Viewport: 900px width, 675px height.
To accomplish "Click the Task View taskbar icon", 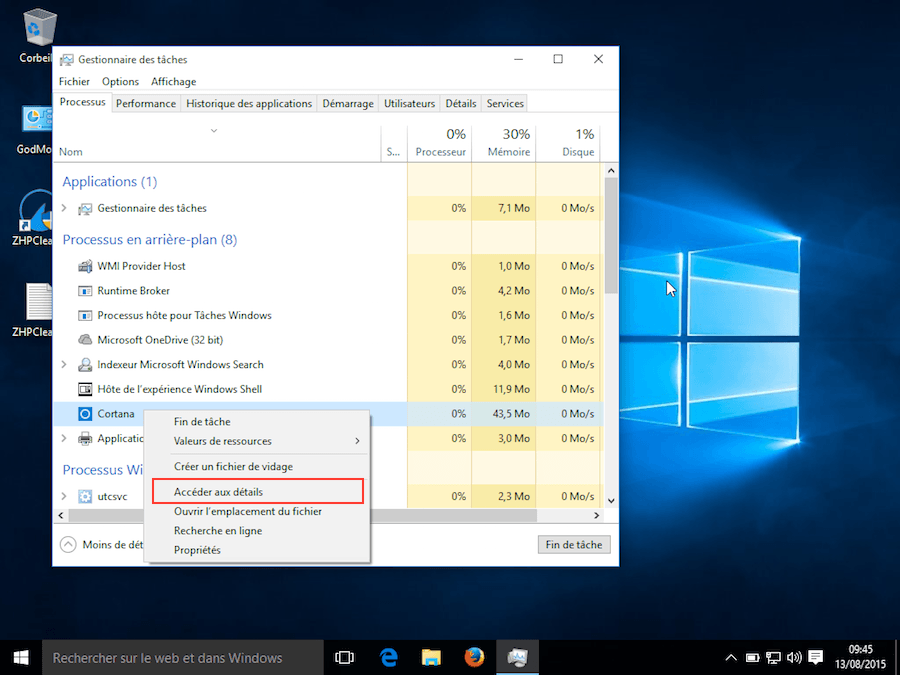I will coord(345,657).
